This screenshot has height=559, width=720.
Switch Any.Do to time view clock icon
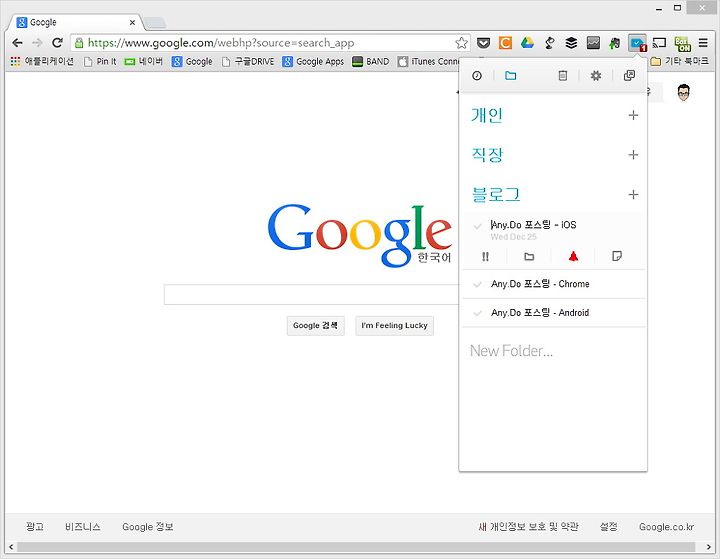477,76
